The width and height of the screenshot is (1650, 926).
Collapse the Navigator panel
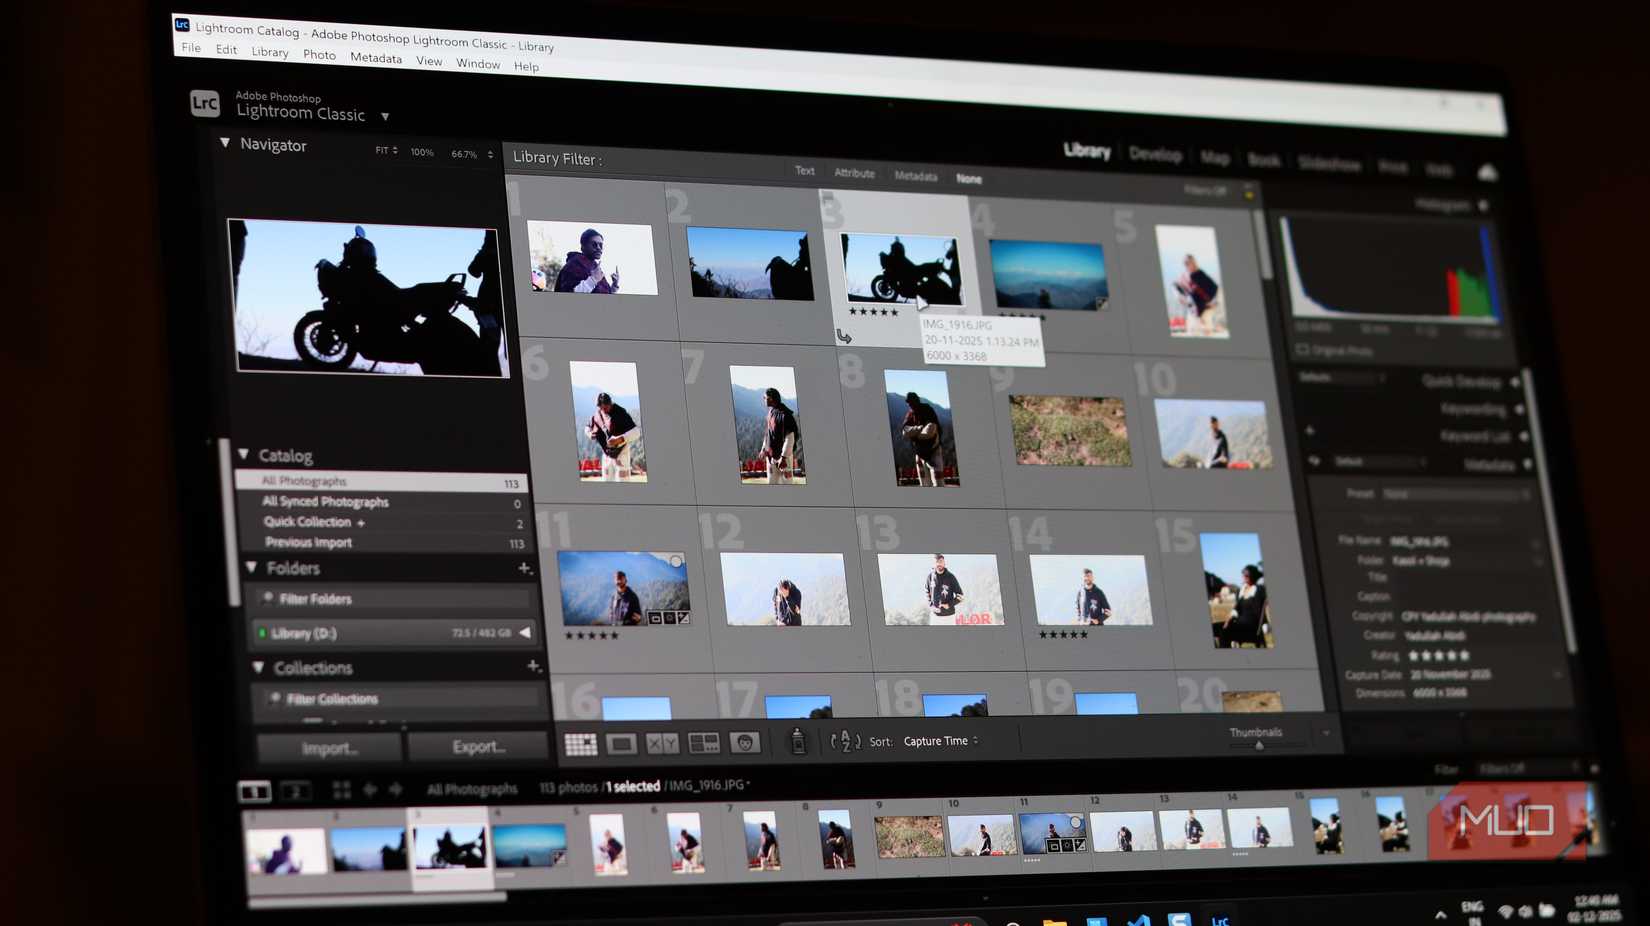coord(225,145)
